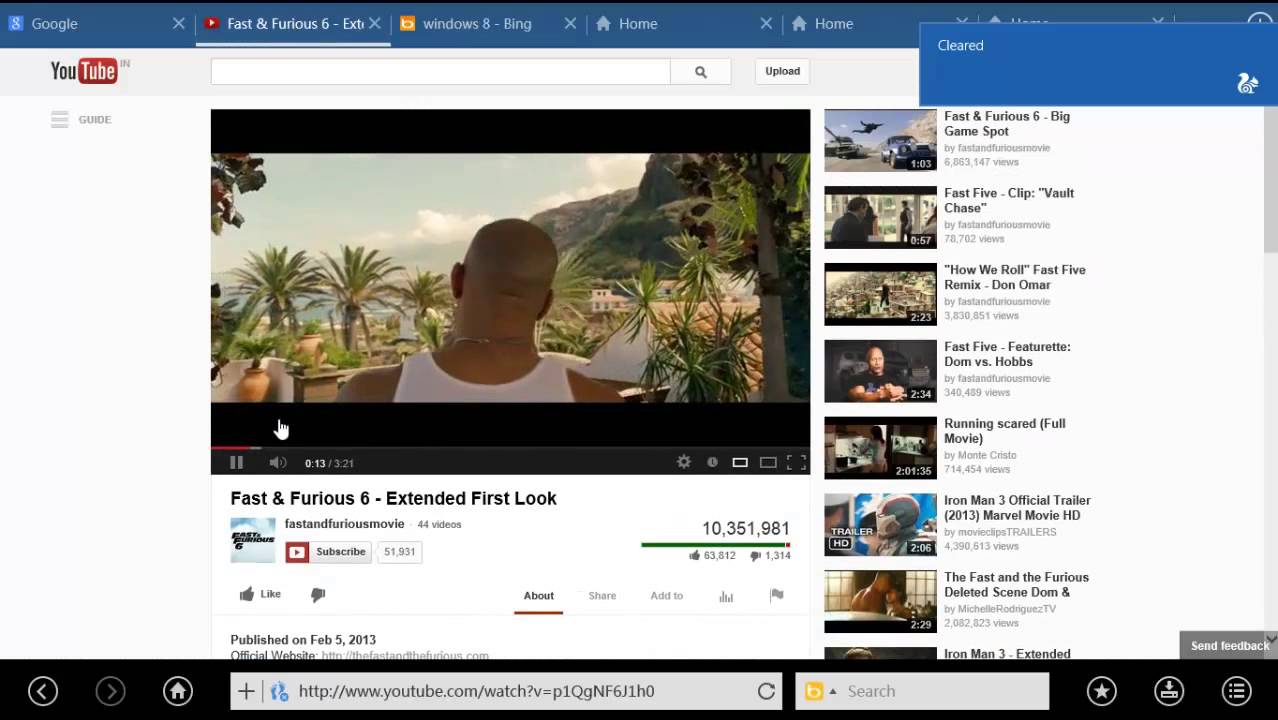1278x720 pixels.
Task: Switch to the Google tab
Action: (54, 23)
